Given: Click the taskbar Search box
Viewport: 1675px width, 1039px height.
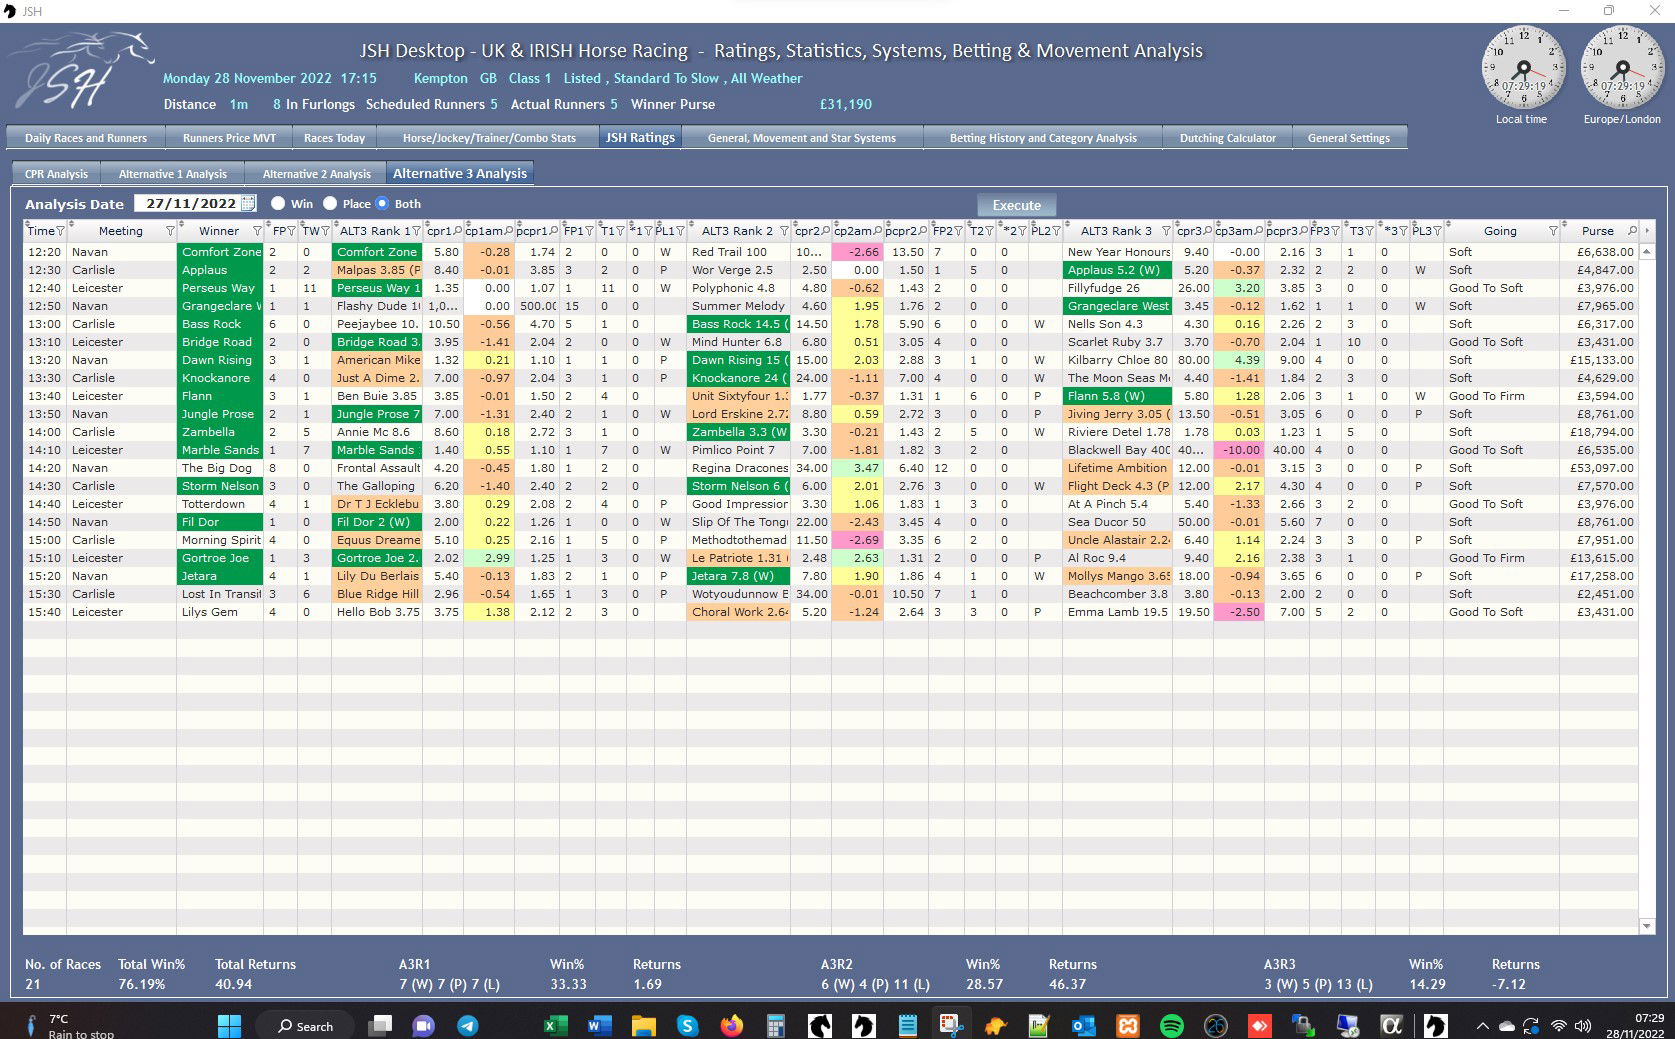Looking at the screenshot, I should pos(304,1025).
